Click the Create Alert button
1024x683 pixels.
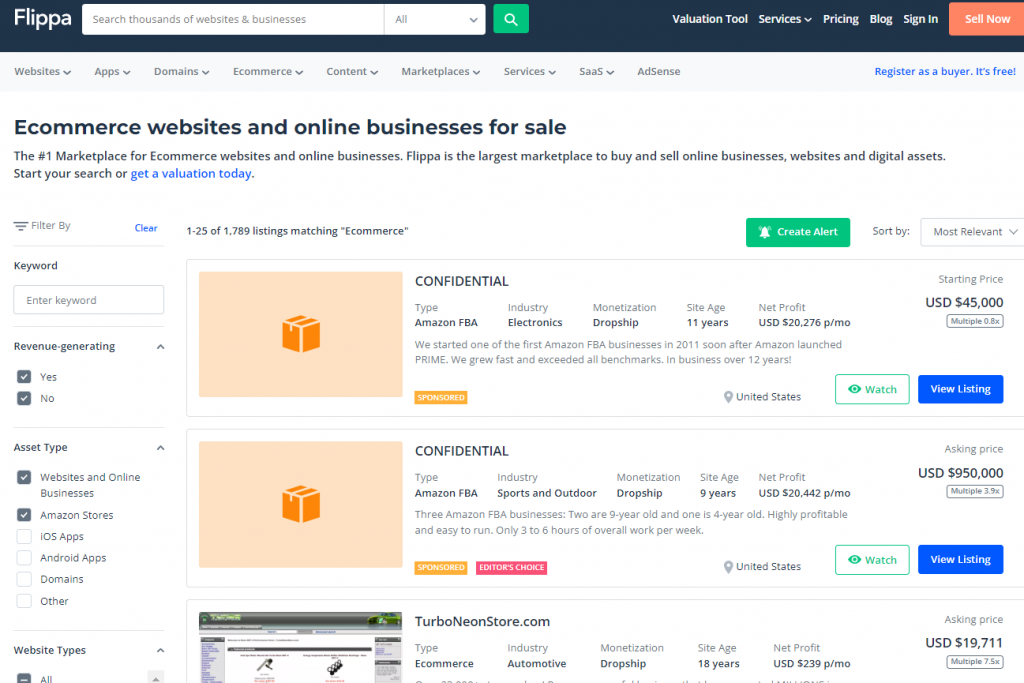[x=797, y=232]
